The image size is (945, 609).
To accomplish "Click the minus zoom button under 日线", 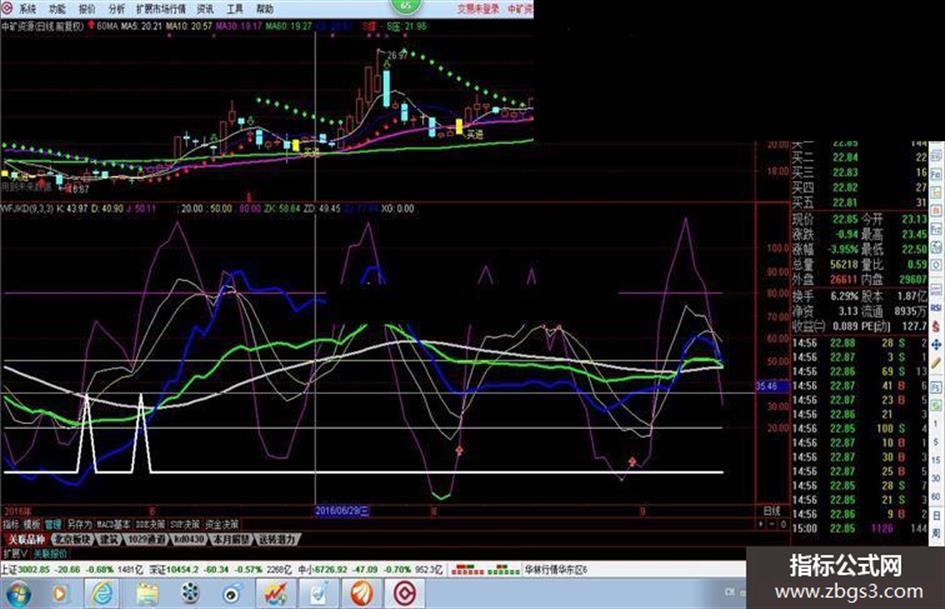I will [x=772, y=524].
